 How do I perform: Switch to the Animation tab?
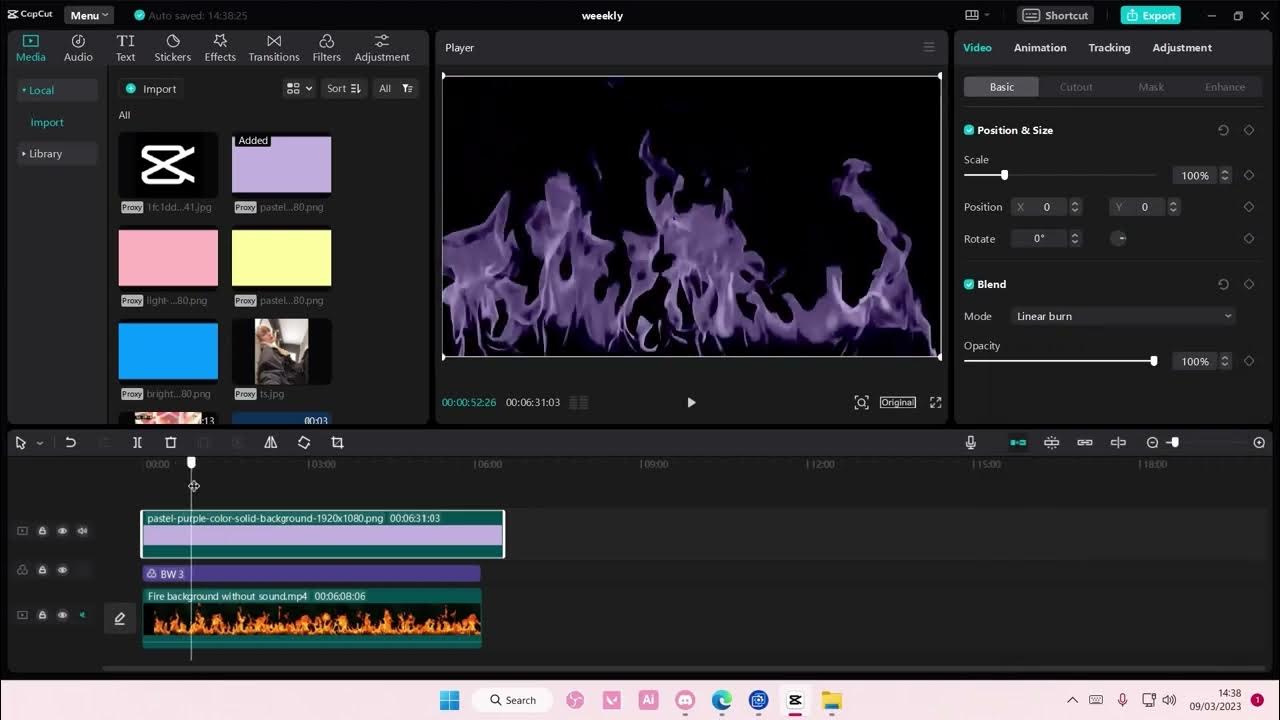click(x=1040, y=47)
